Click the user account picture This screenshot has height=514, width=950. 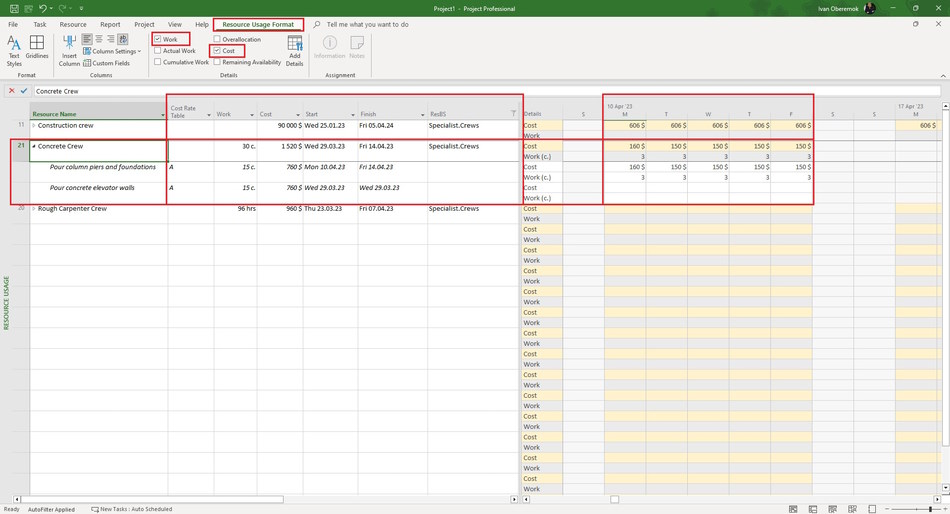tap(870, 8)
